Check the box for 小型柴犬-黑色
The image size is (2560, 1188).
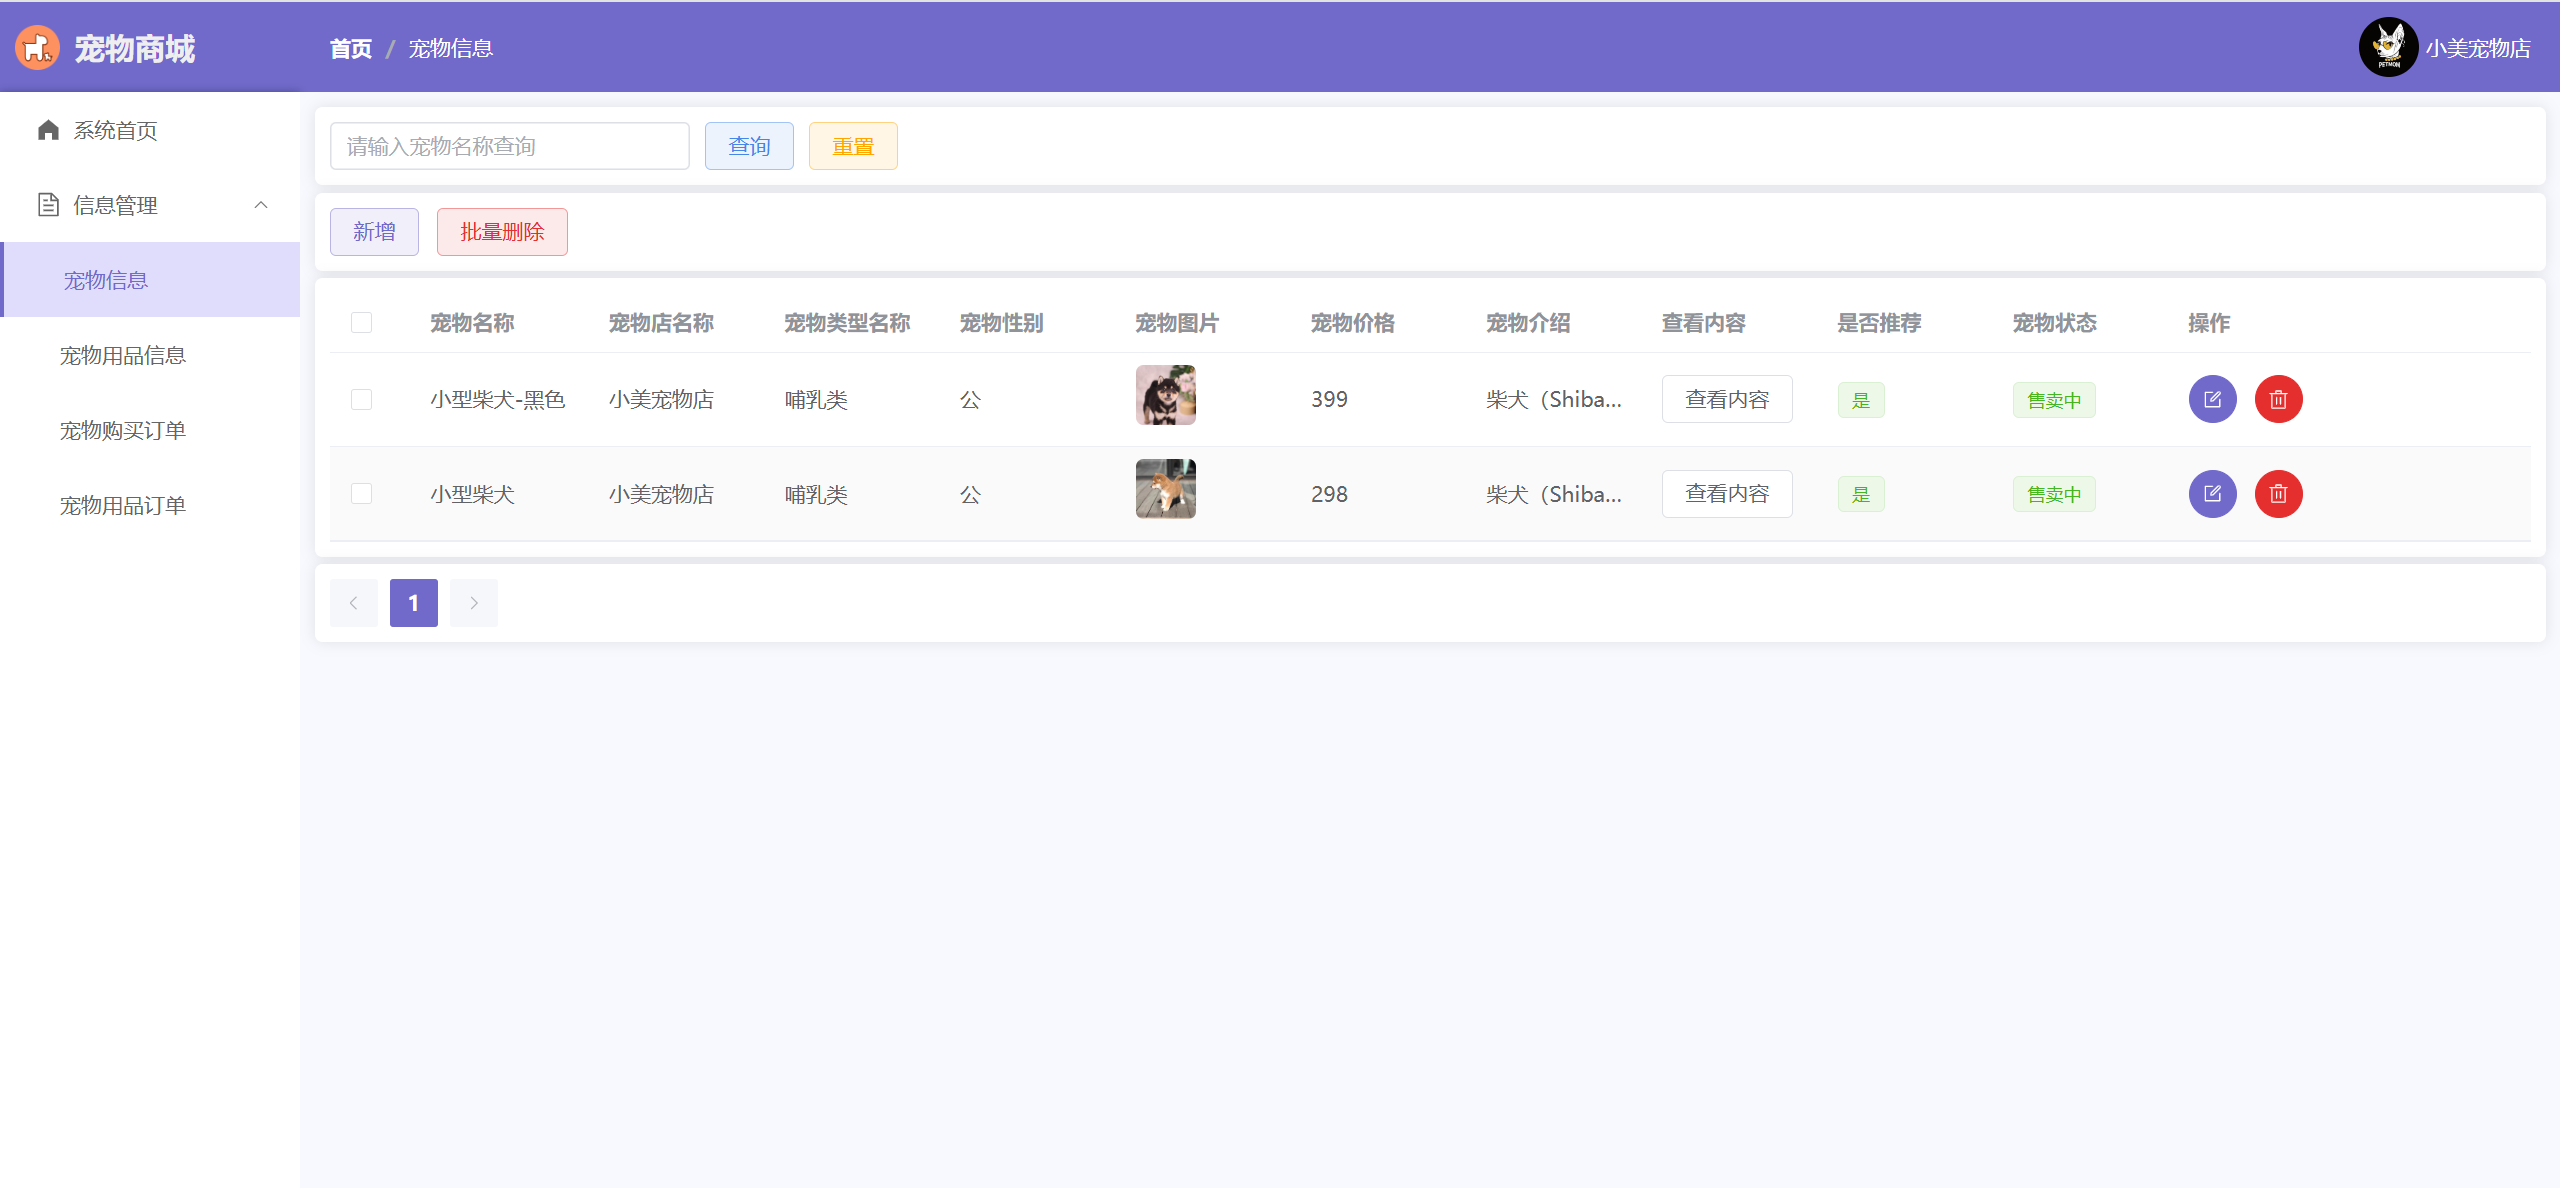point(362,400)
